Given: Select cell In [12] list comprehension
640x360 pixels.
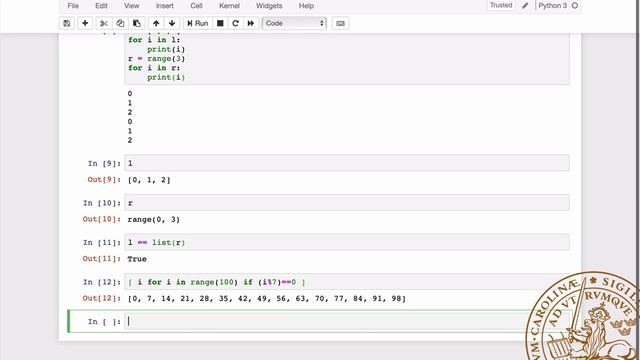Looking at the screenshot, I should pos(347,282).
